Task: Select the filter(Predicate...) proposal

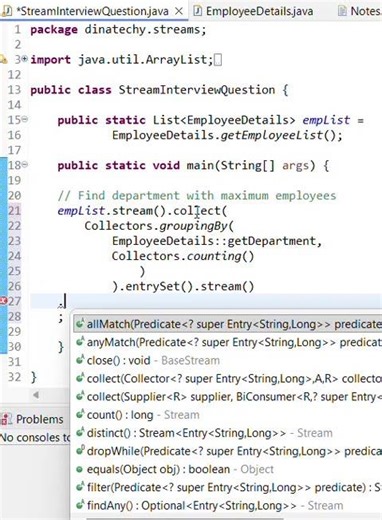Action: (228, 487)
